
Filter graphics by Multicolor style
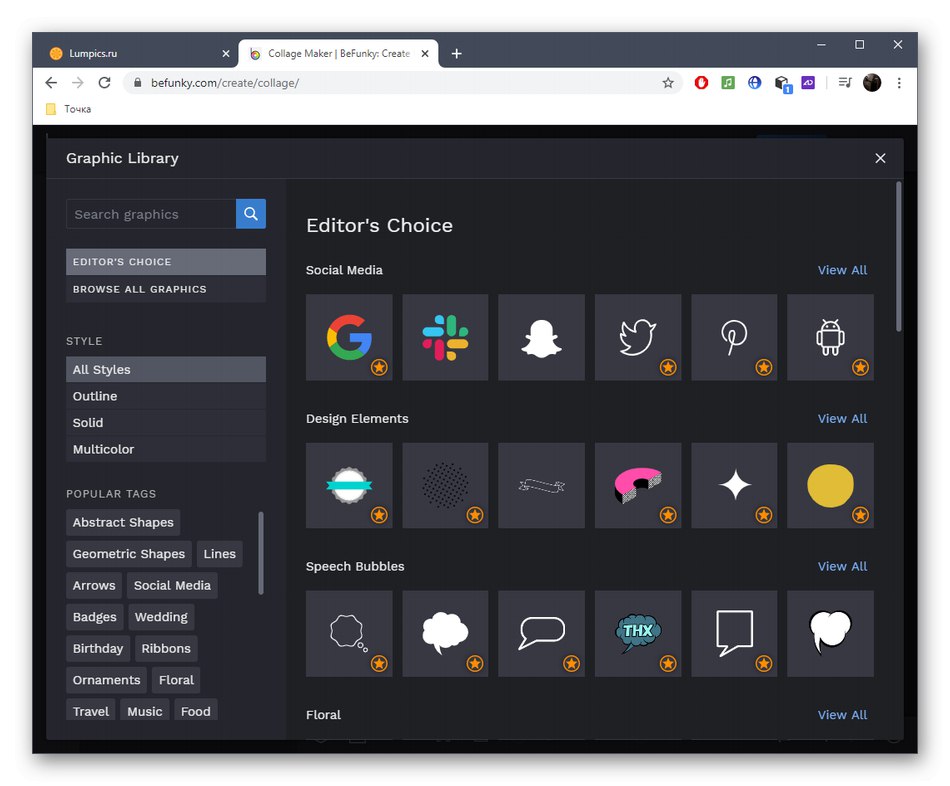(165, 449)
